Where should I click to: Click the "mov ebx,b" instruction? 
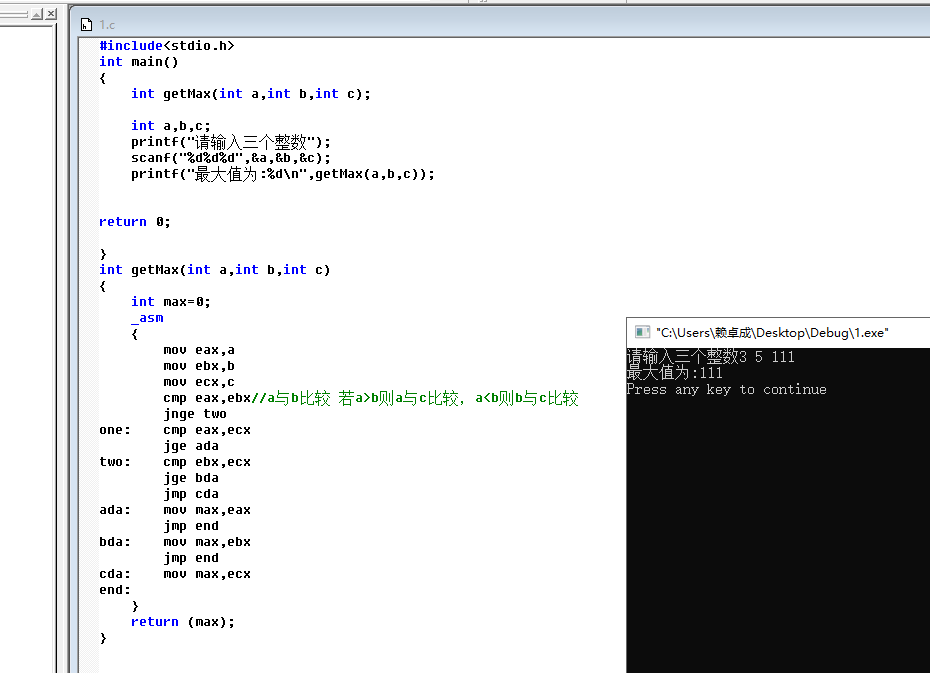coord(199,366)
